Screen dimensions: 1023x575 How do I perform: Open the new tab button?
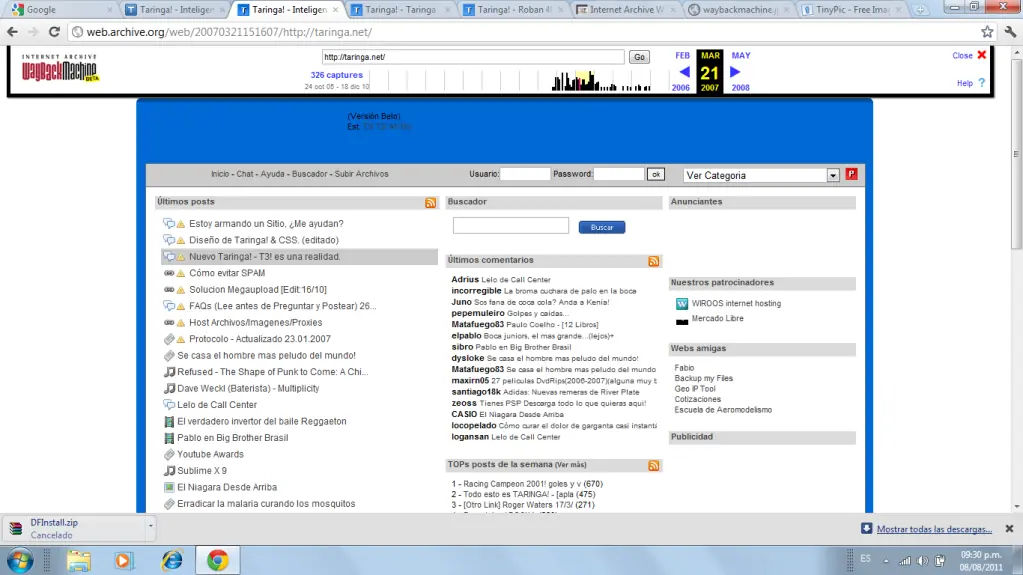click(x=920, y=10)
